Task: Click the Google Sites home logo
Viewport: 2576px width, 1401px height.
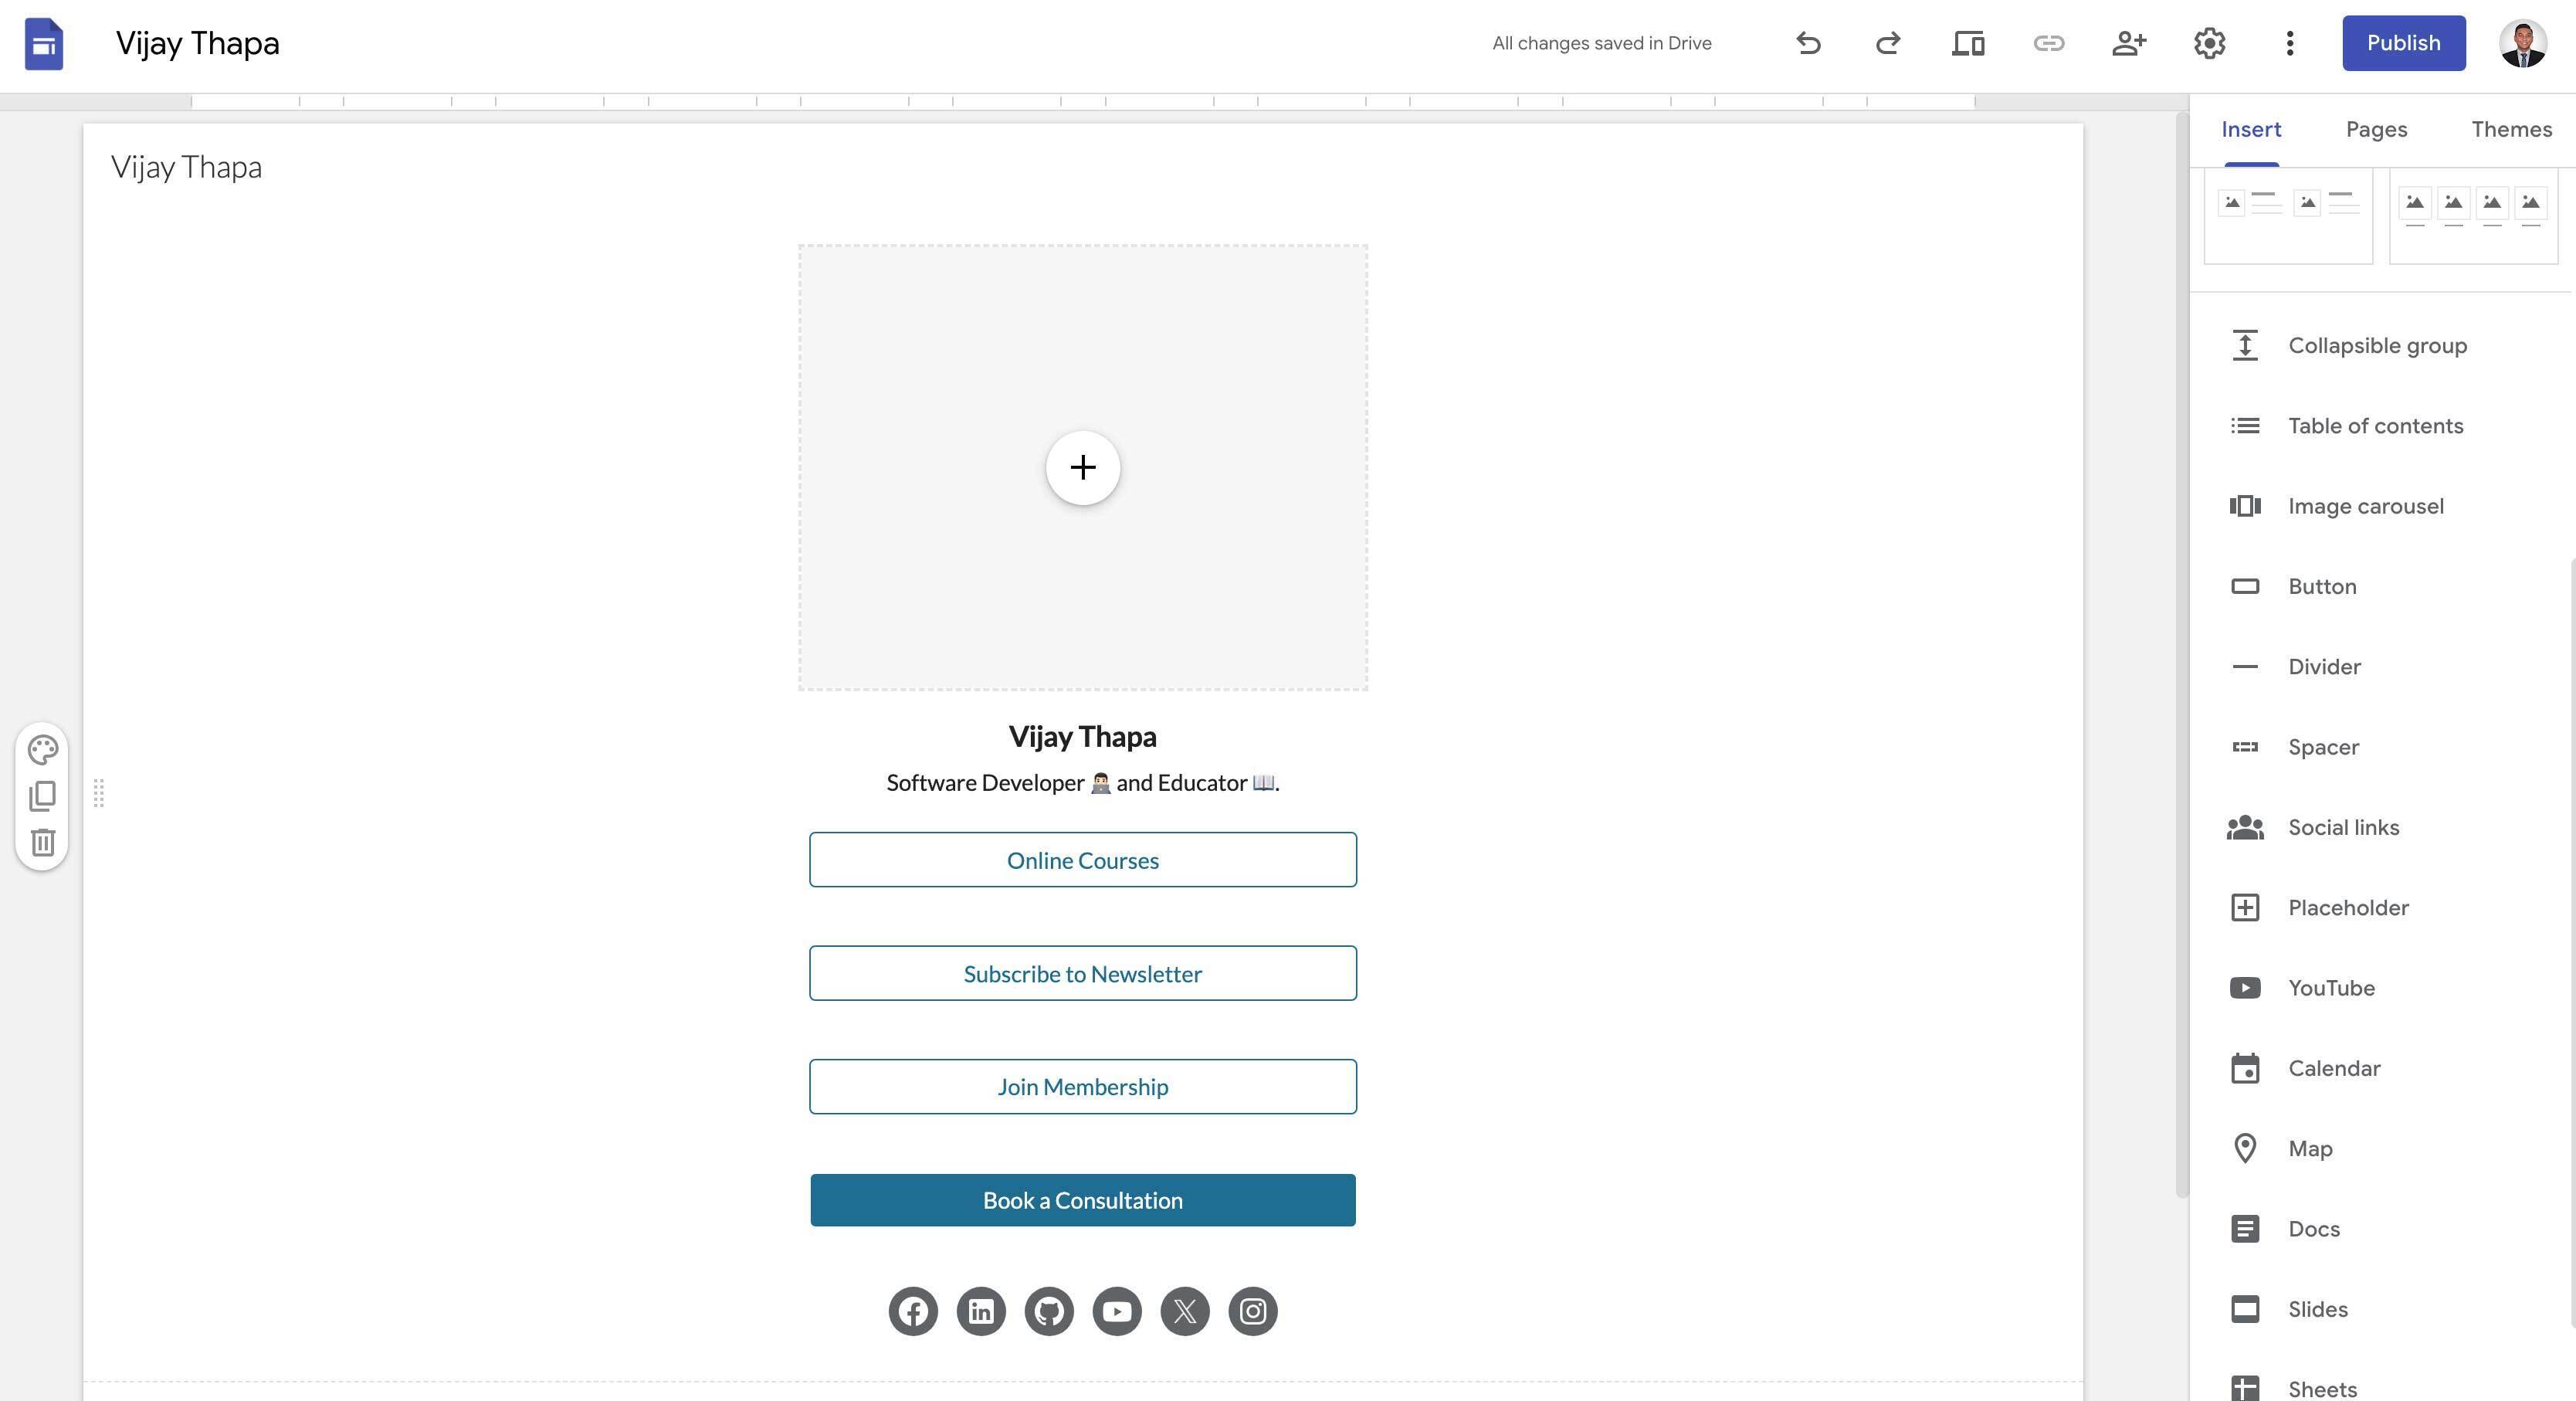Action: click(x=44, y=44)
